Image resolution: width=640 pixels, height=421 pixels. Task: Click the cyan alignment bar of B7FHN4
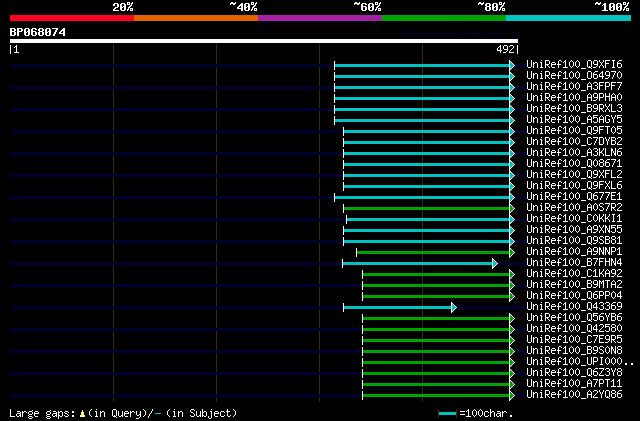[x=417, y=263]
